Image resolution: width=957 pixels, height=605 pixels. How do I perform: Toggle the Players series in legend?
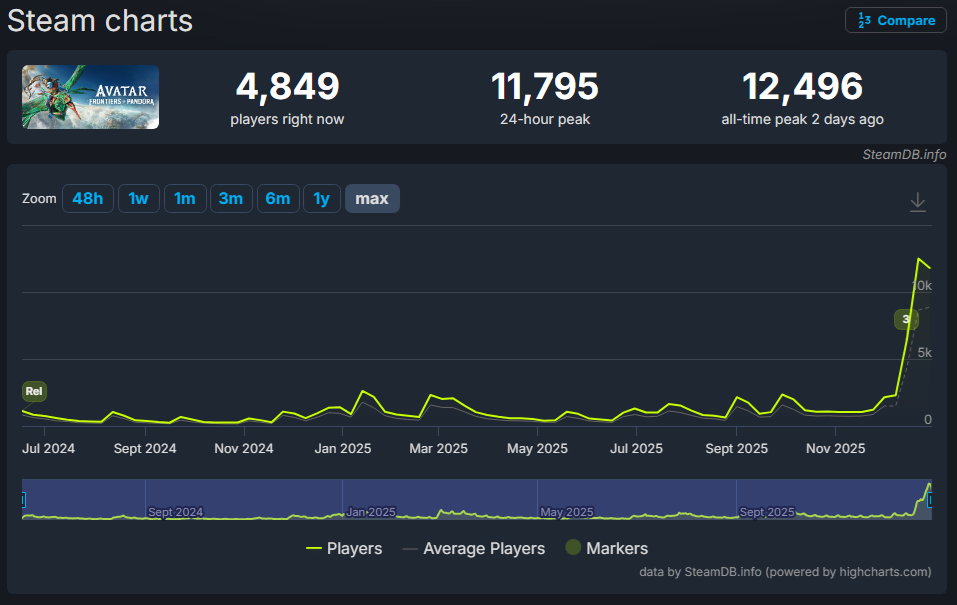click(344, 548)
